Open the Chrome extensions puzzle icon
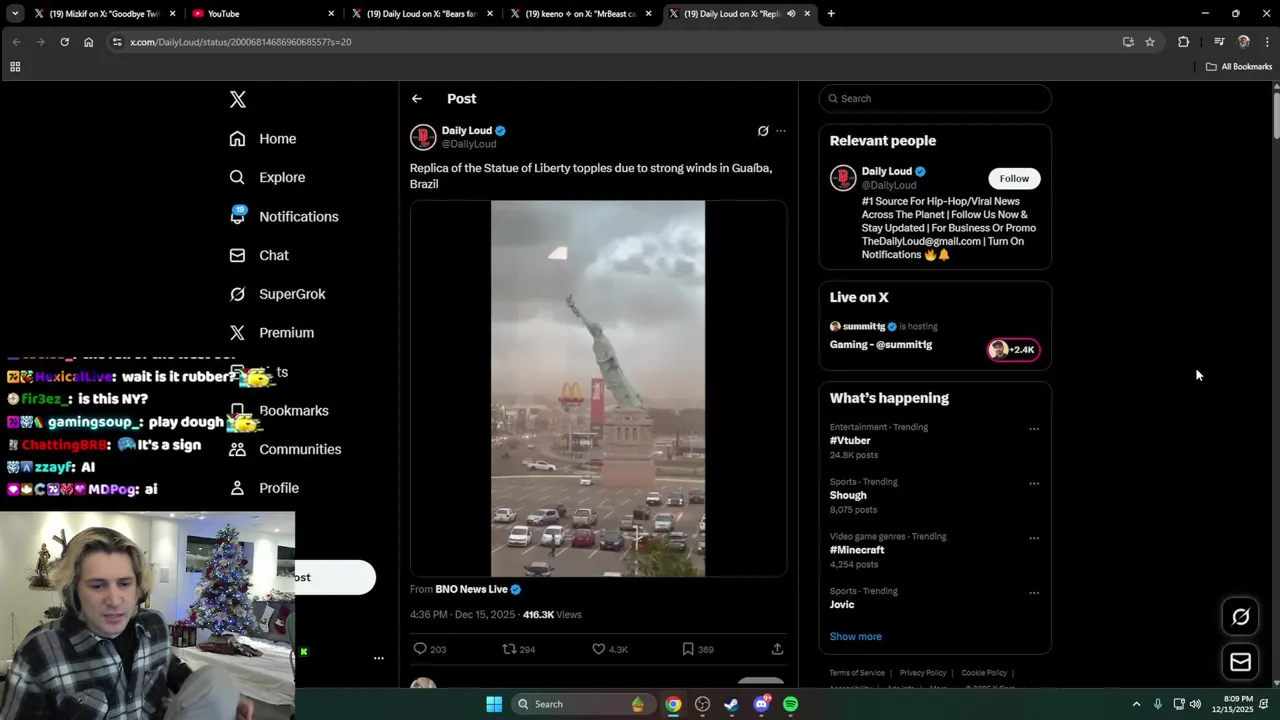This screenshot has width=1280, height=720. coord(1184,42)
